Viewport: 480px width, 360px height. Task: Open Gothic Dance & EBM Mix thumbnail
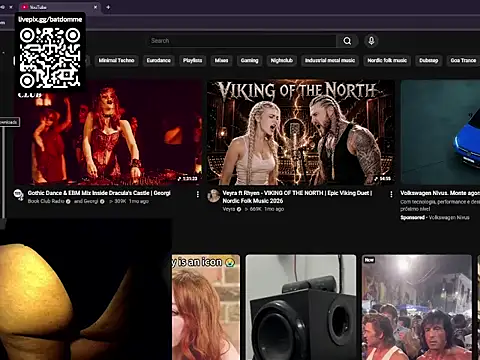pyautogui.click(x=108, y=132)
